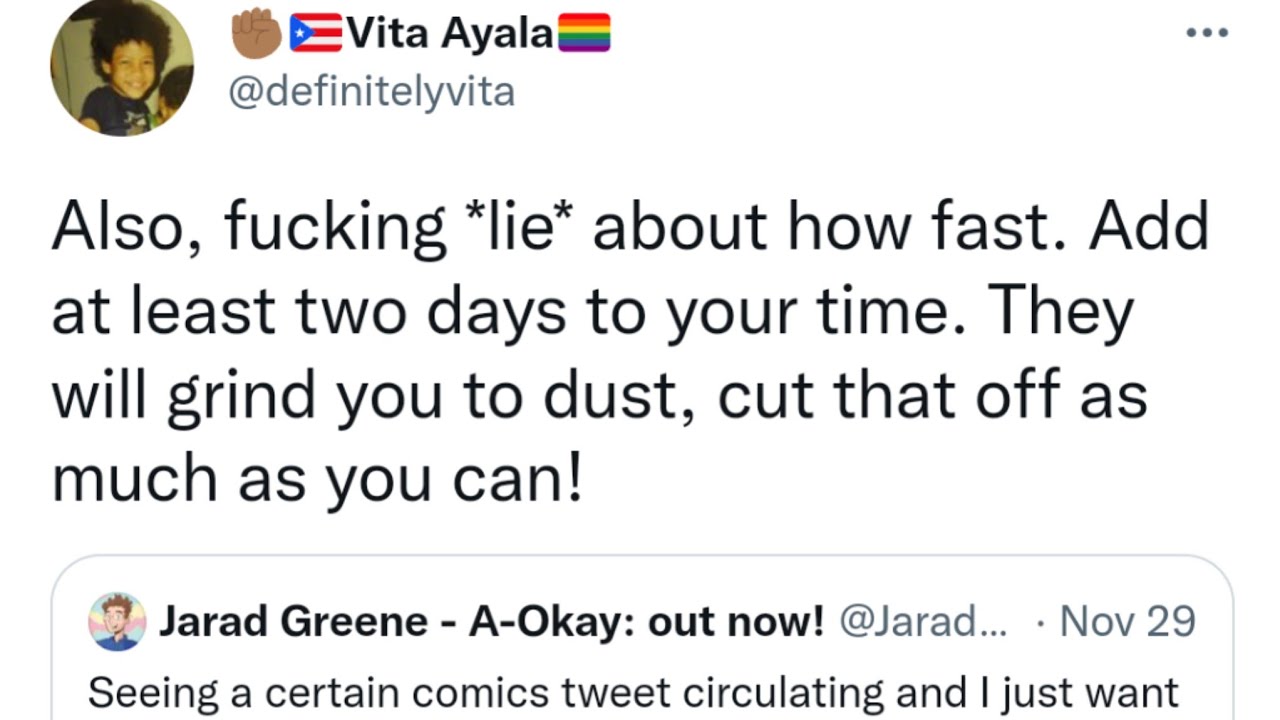Click Vita Ayala's profile avatar photo
Image resolution: width=1280 pixels, height=720 pixels.
coord(122,66)
